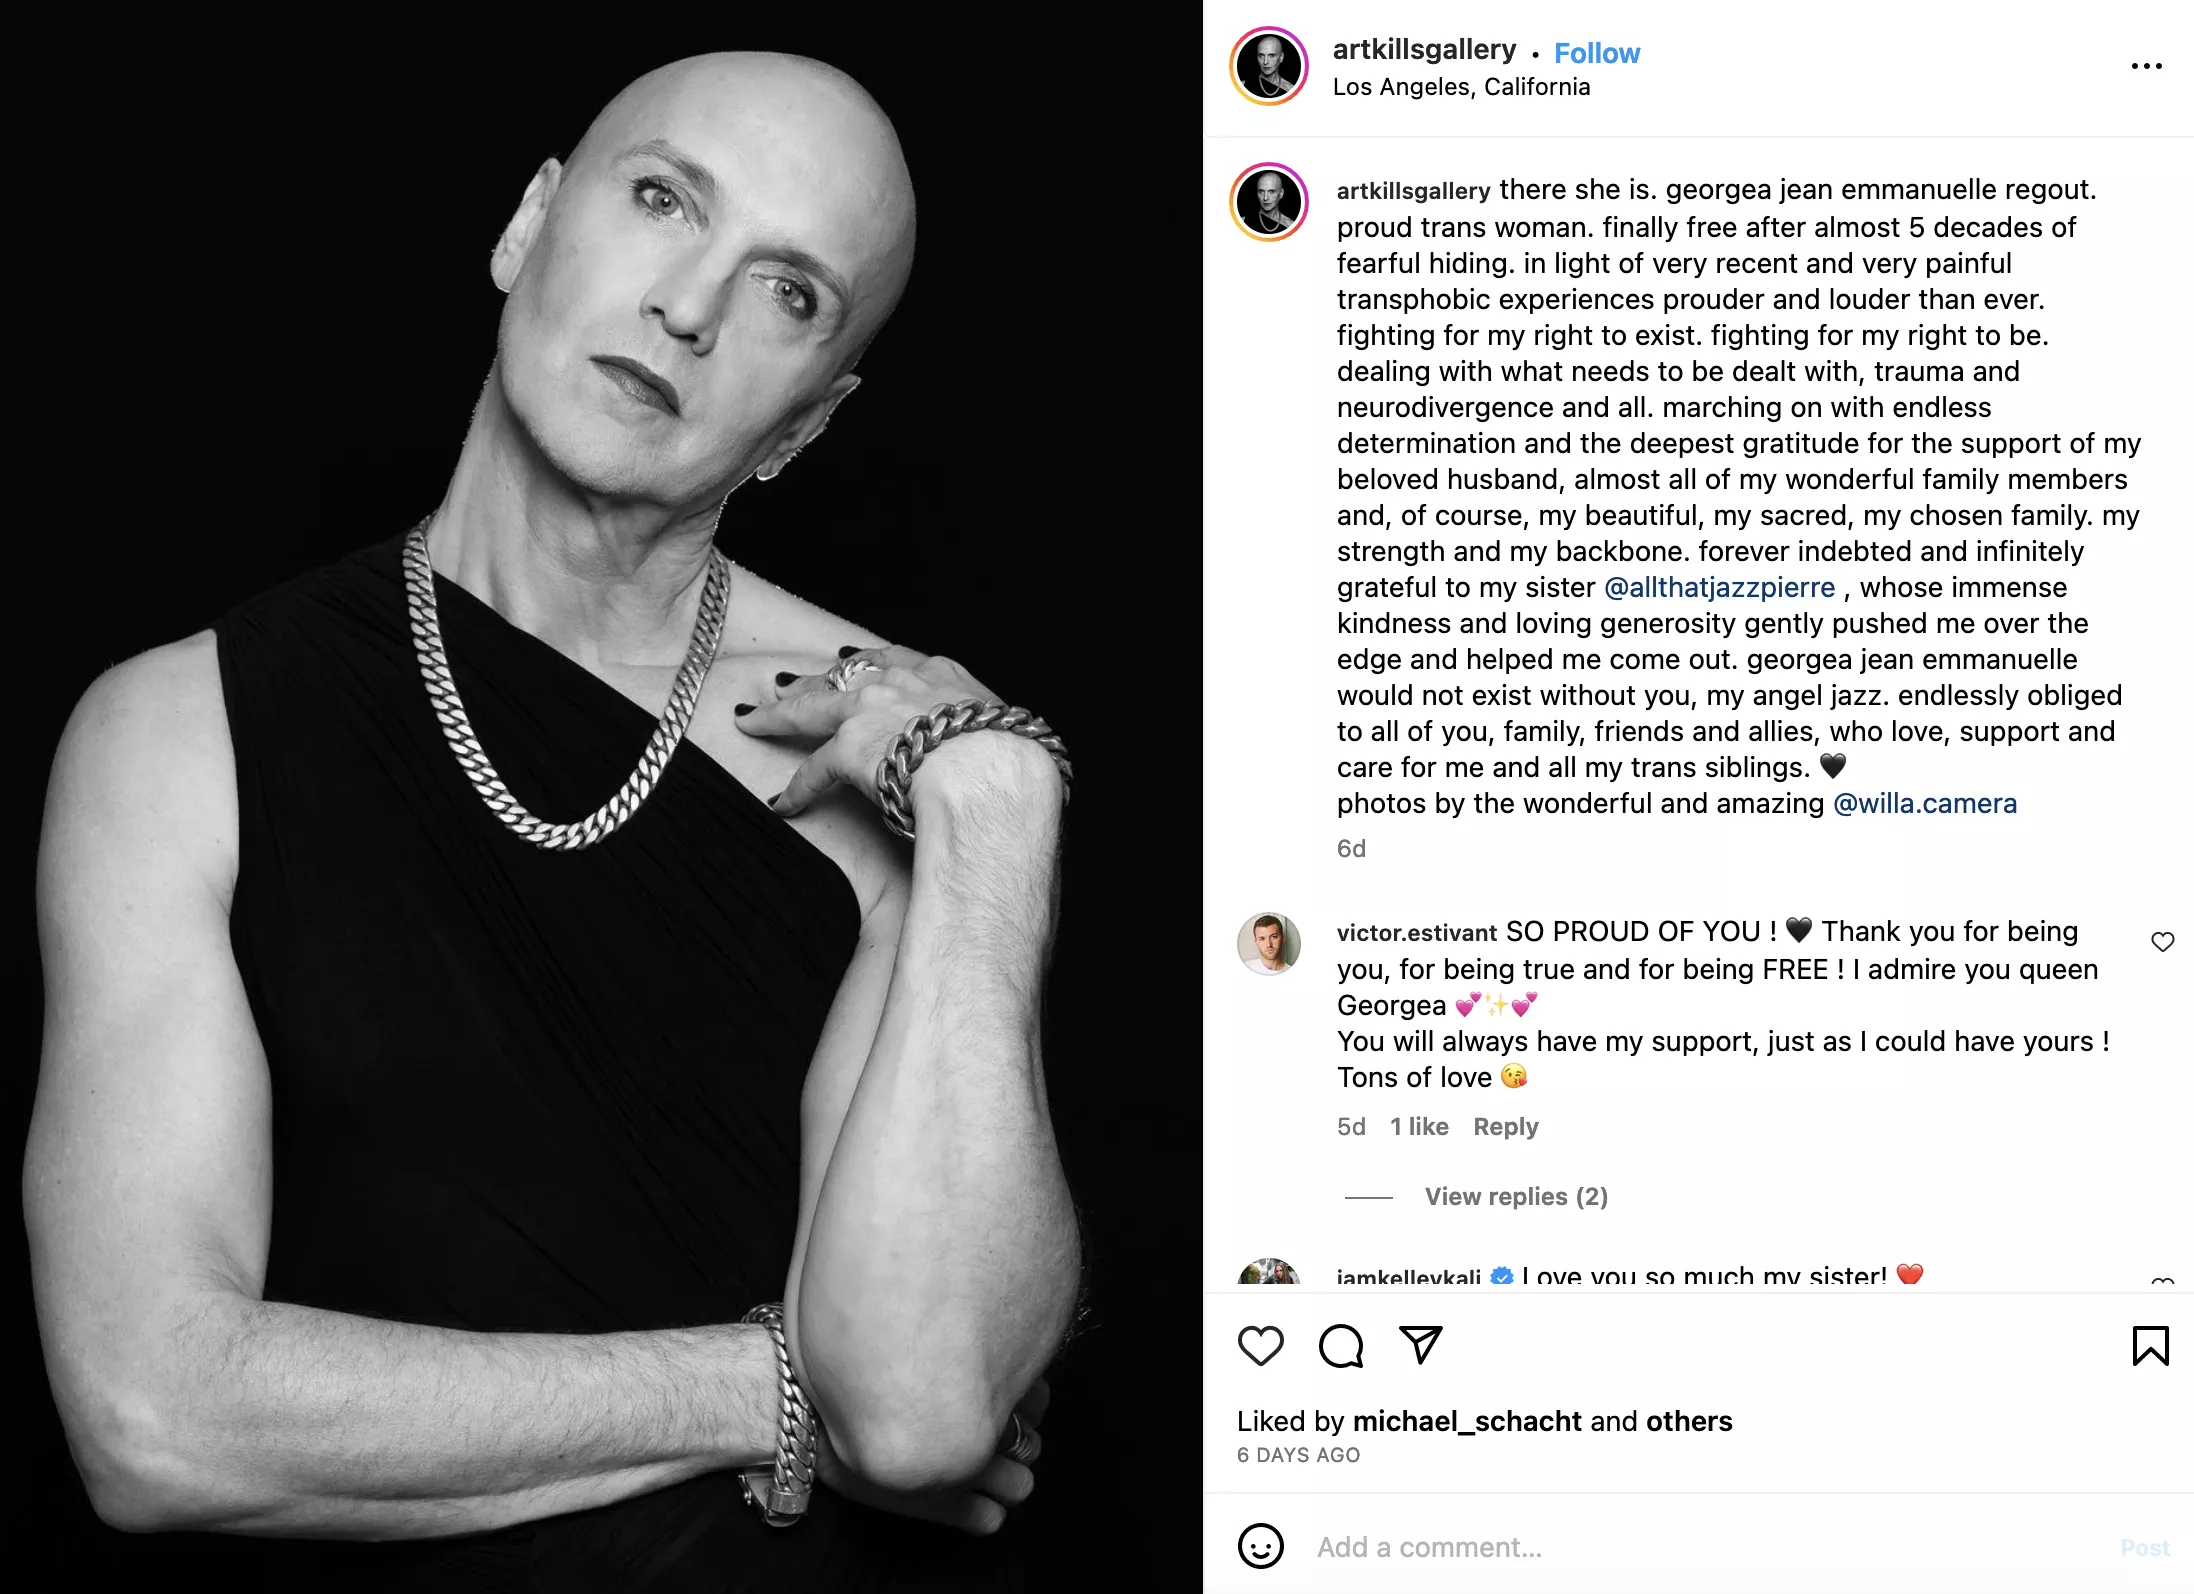Open the emoji picker smiley icon
The image size is (2194, 1594).
click(1260, 1546)
